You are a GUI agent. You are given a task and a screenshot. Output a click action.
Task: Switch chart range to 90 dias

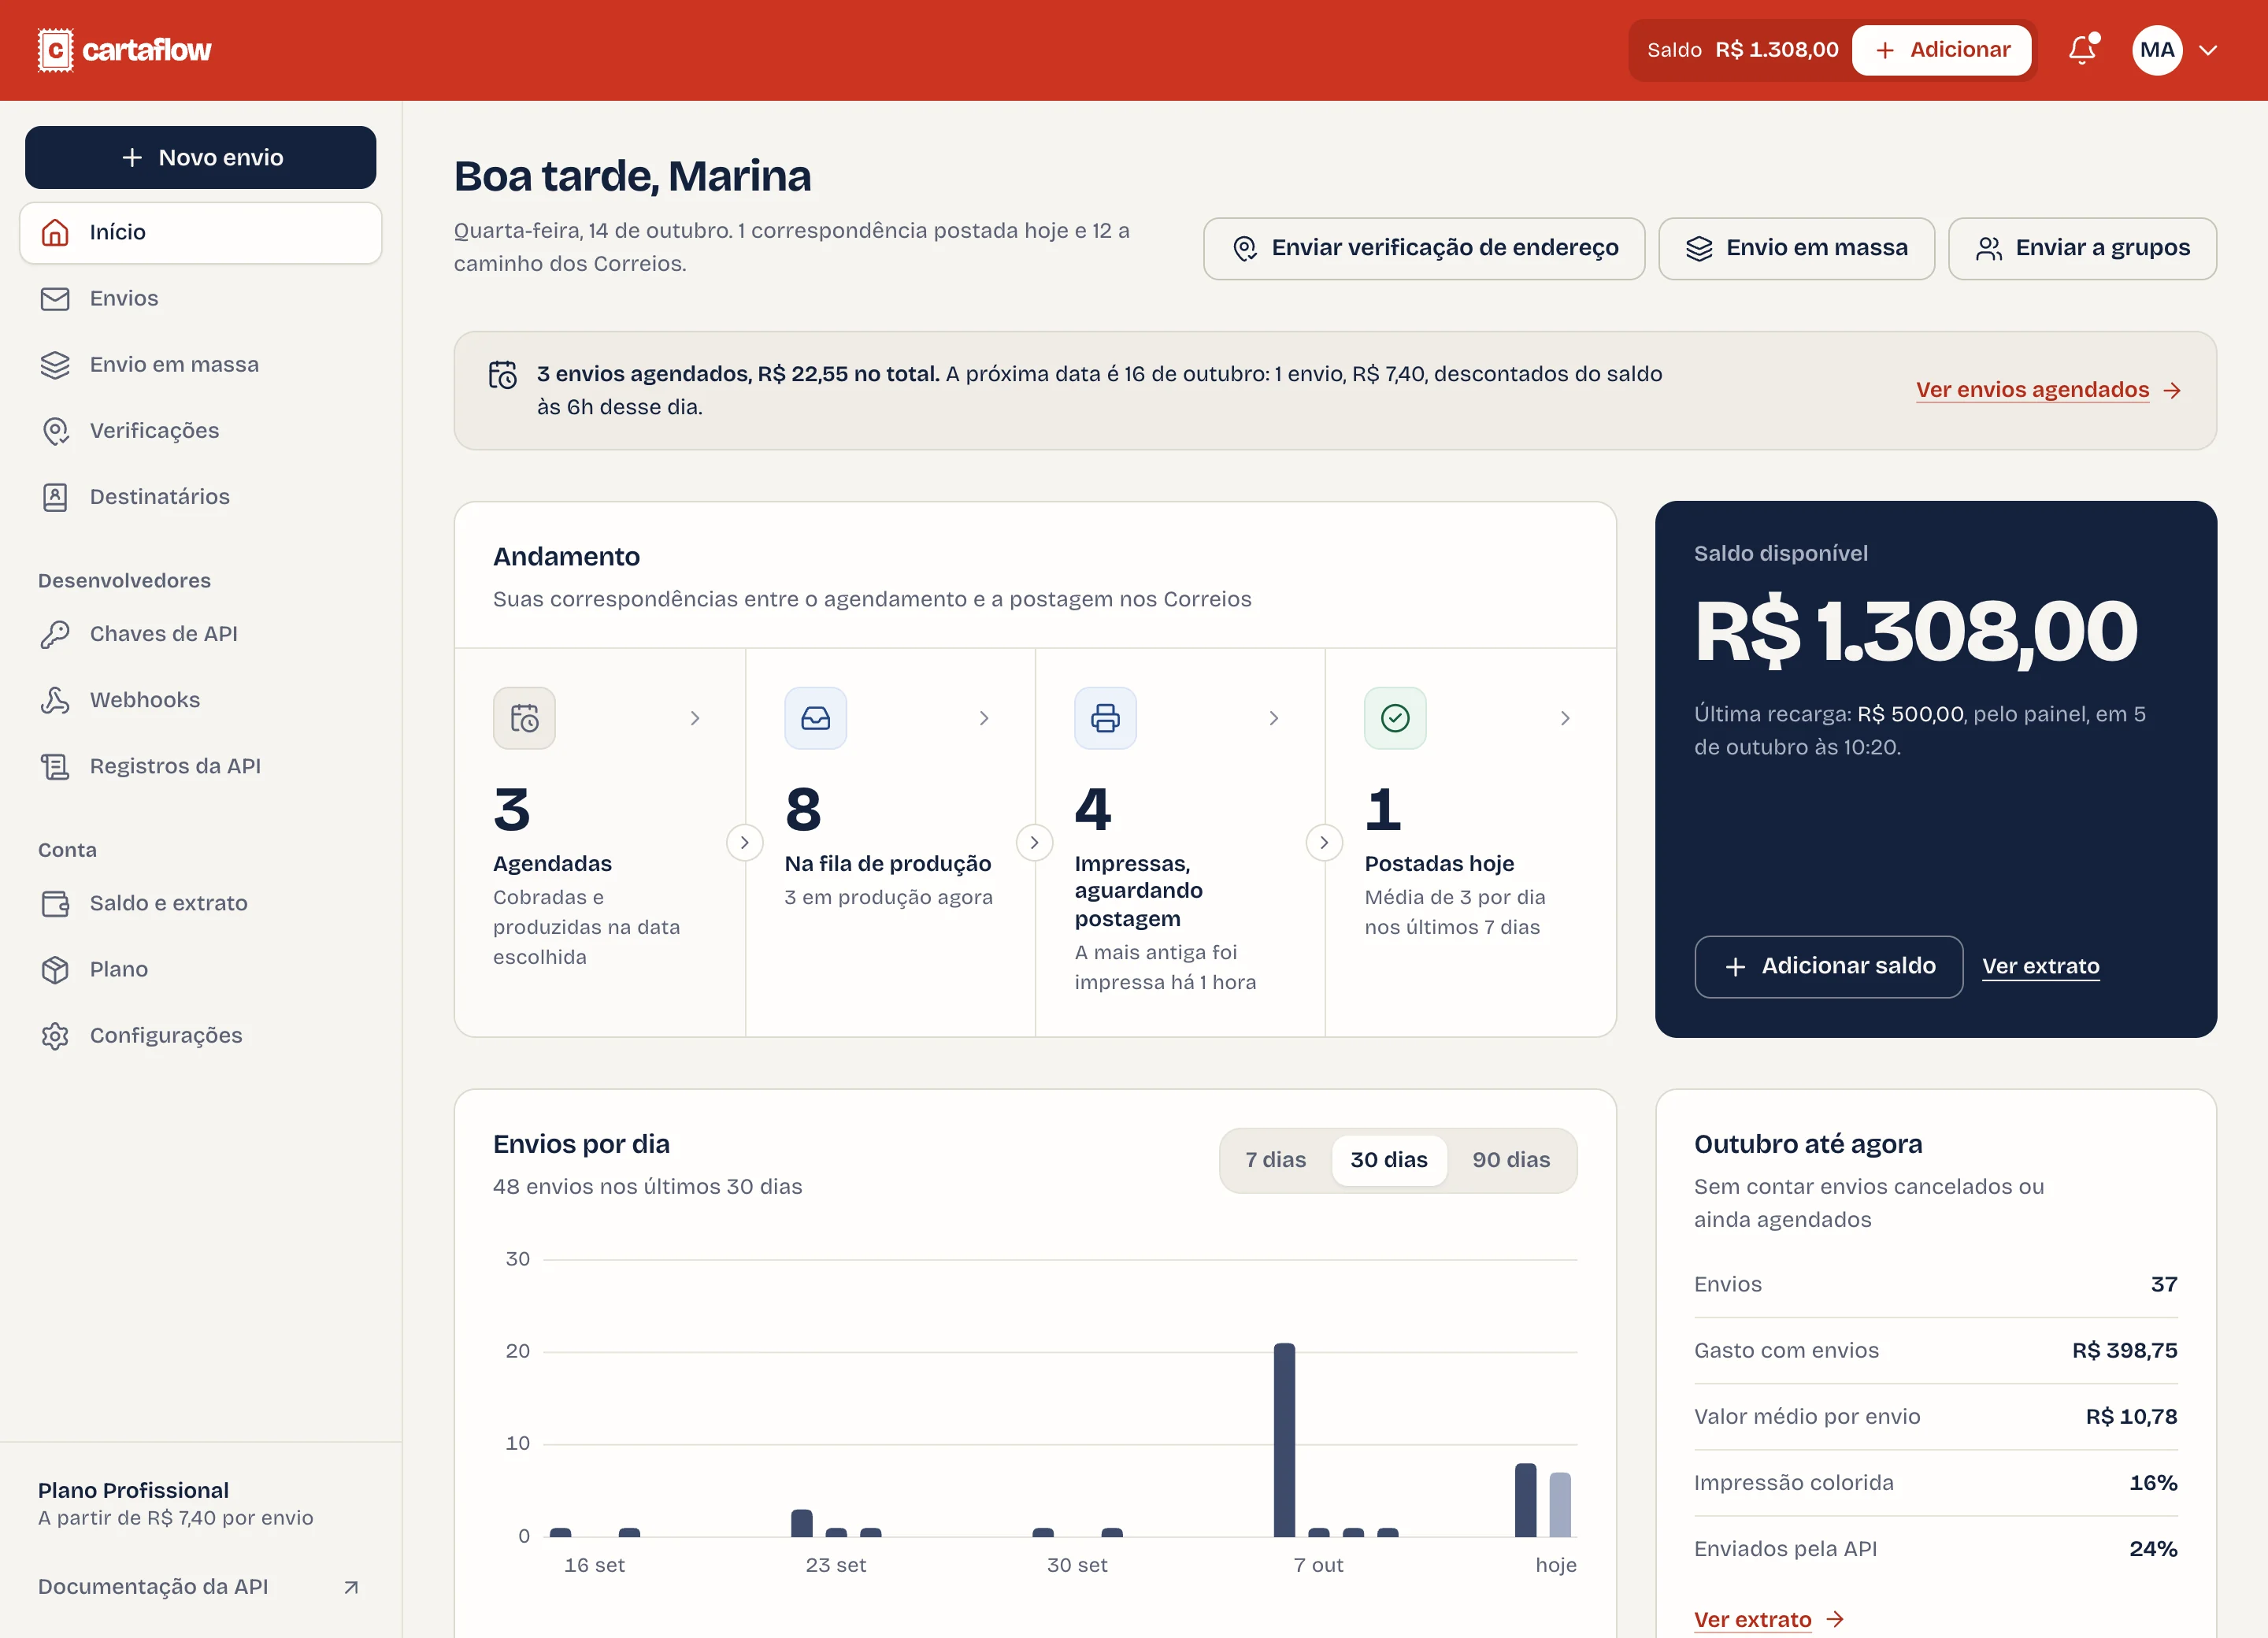(x=1511, y=1160)
